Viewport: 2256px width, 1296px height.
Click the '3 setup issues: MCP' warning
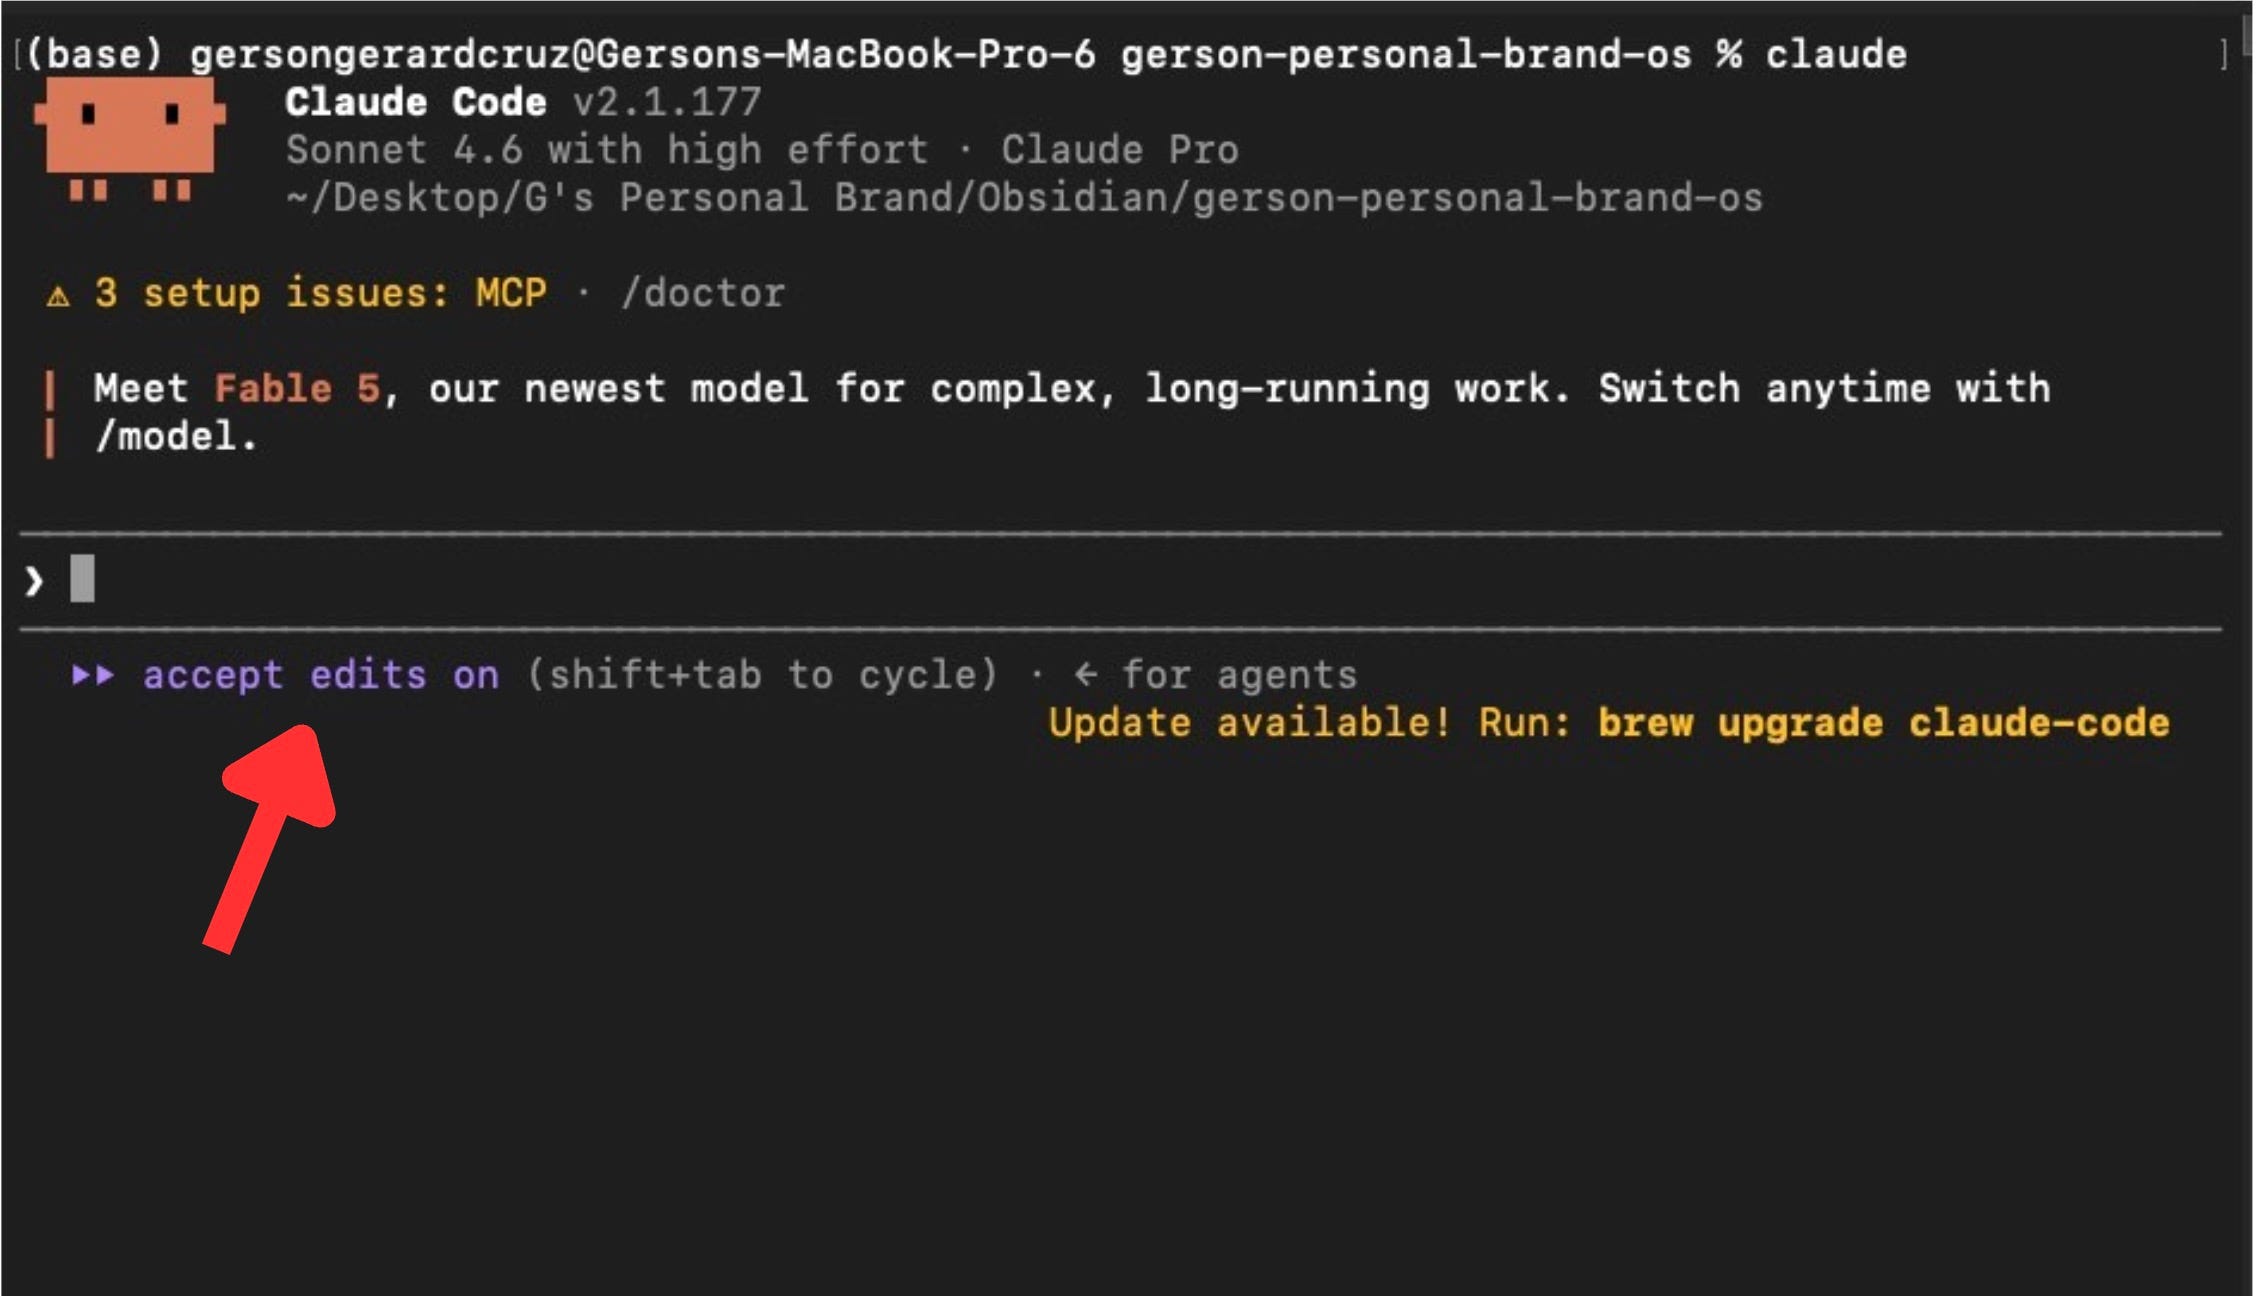[320, 294]
